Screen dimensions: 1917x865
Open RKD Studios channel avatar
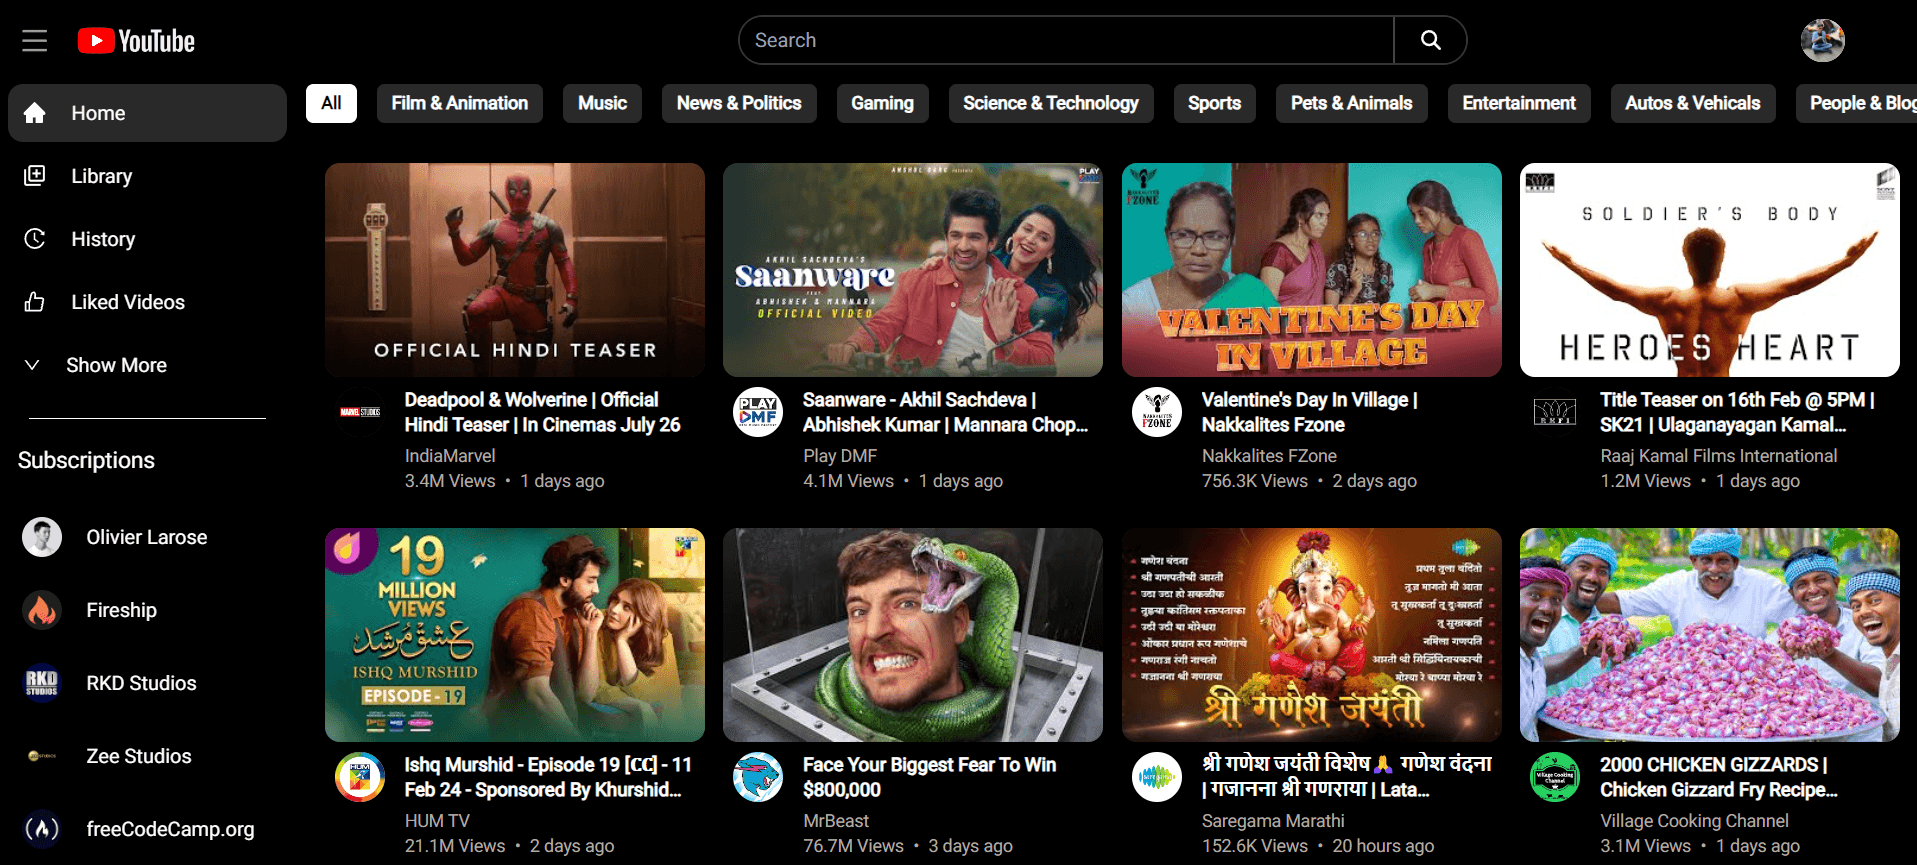pos(42,683)
